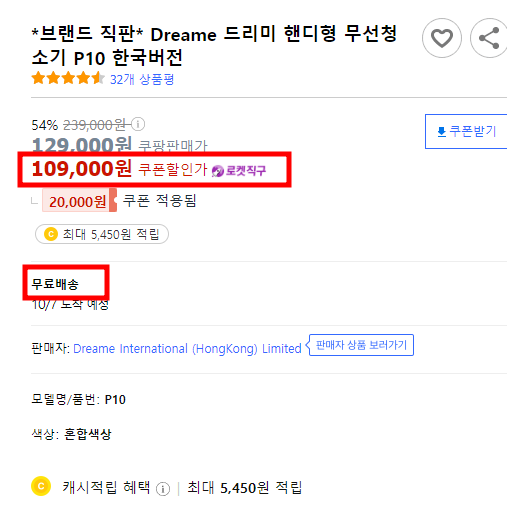This screenshot has width=507, height=507.
Task: Click the yellow cash coin icon at bottom
Action: (41, 486)
